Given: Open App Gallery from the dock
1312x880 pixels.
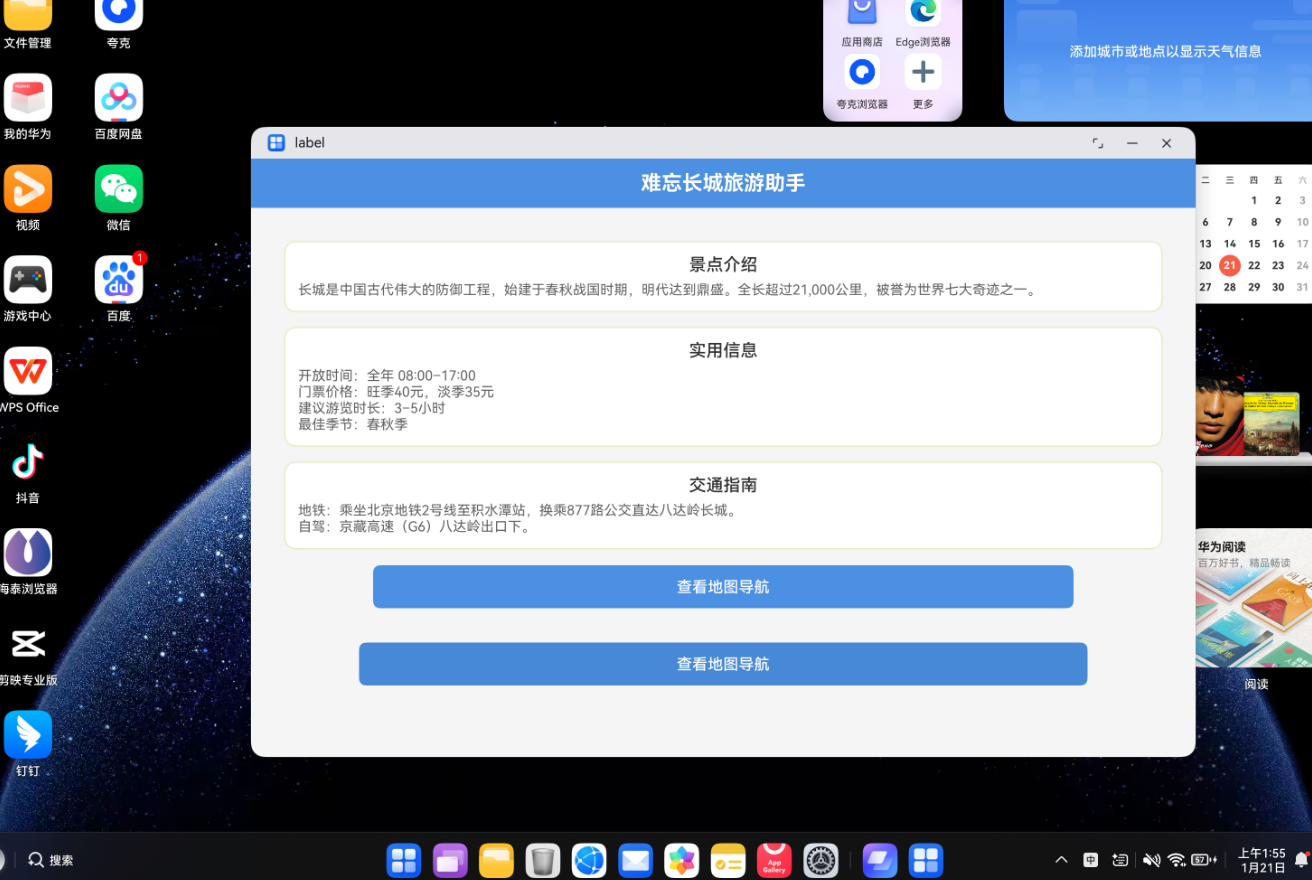Looking at the screenshot, I should [773, 859].
